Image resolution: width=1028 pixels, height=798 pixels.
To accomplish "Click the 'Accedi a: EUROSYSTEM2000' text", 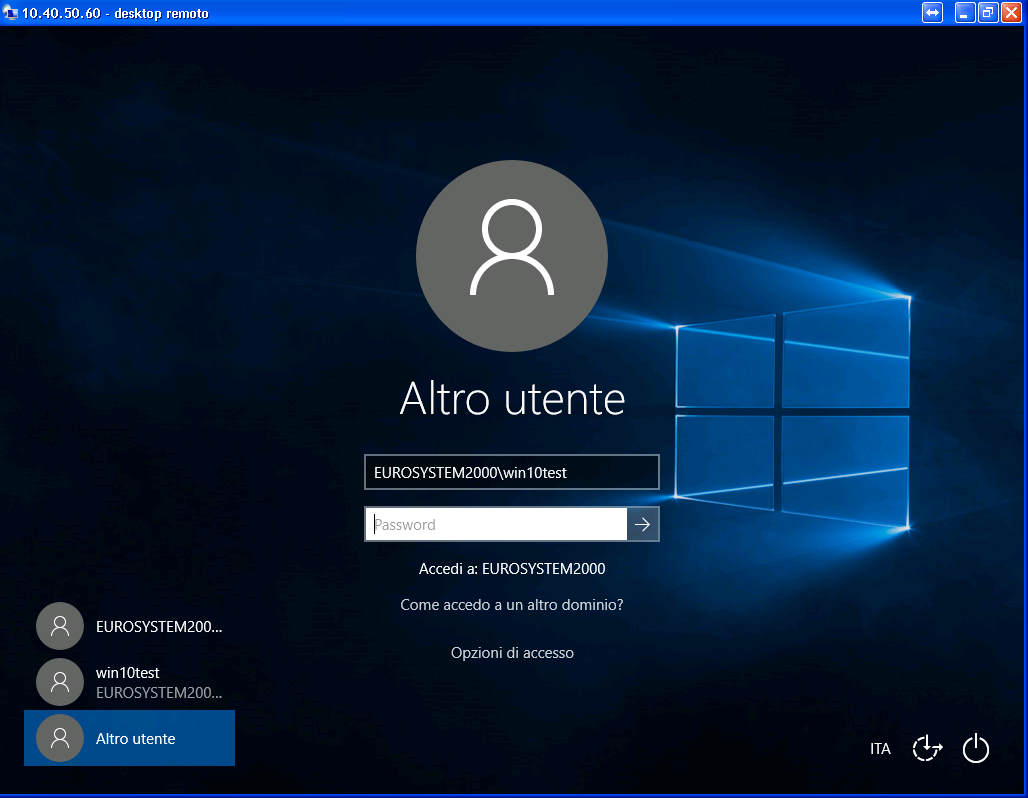I will pos(512,569).
